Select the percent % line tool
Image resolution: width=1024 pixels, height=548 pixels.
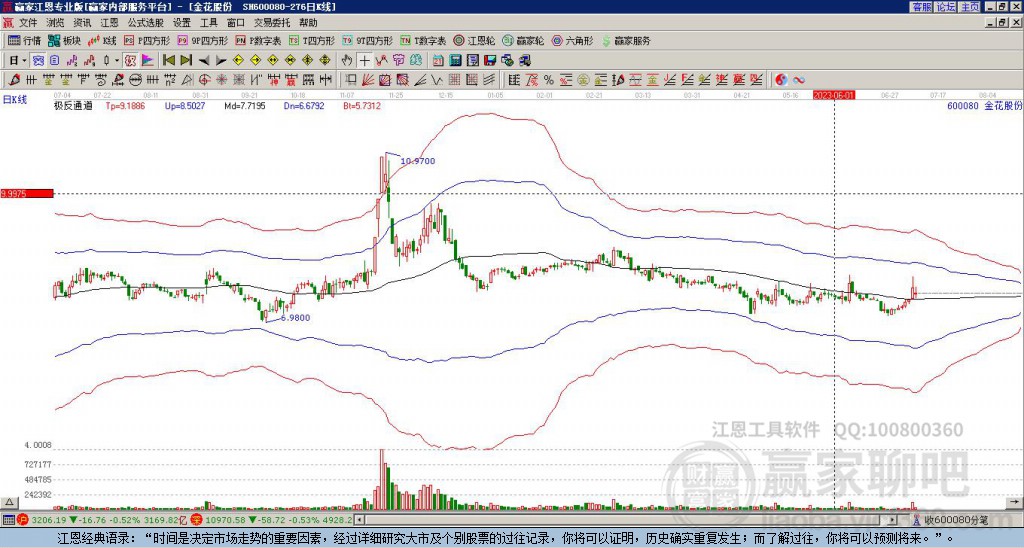point(549,80)
